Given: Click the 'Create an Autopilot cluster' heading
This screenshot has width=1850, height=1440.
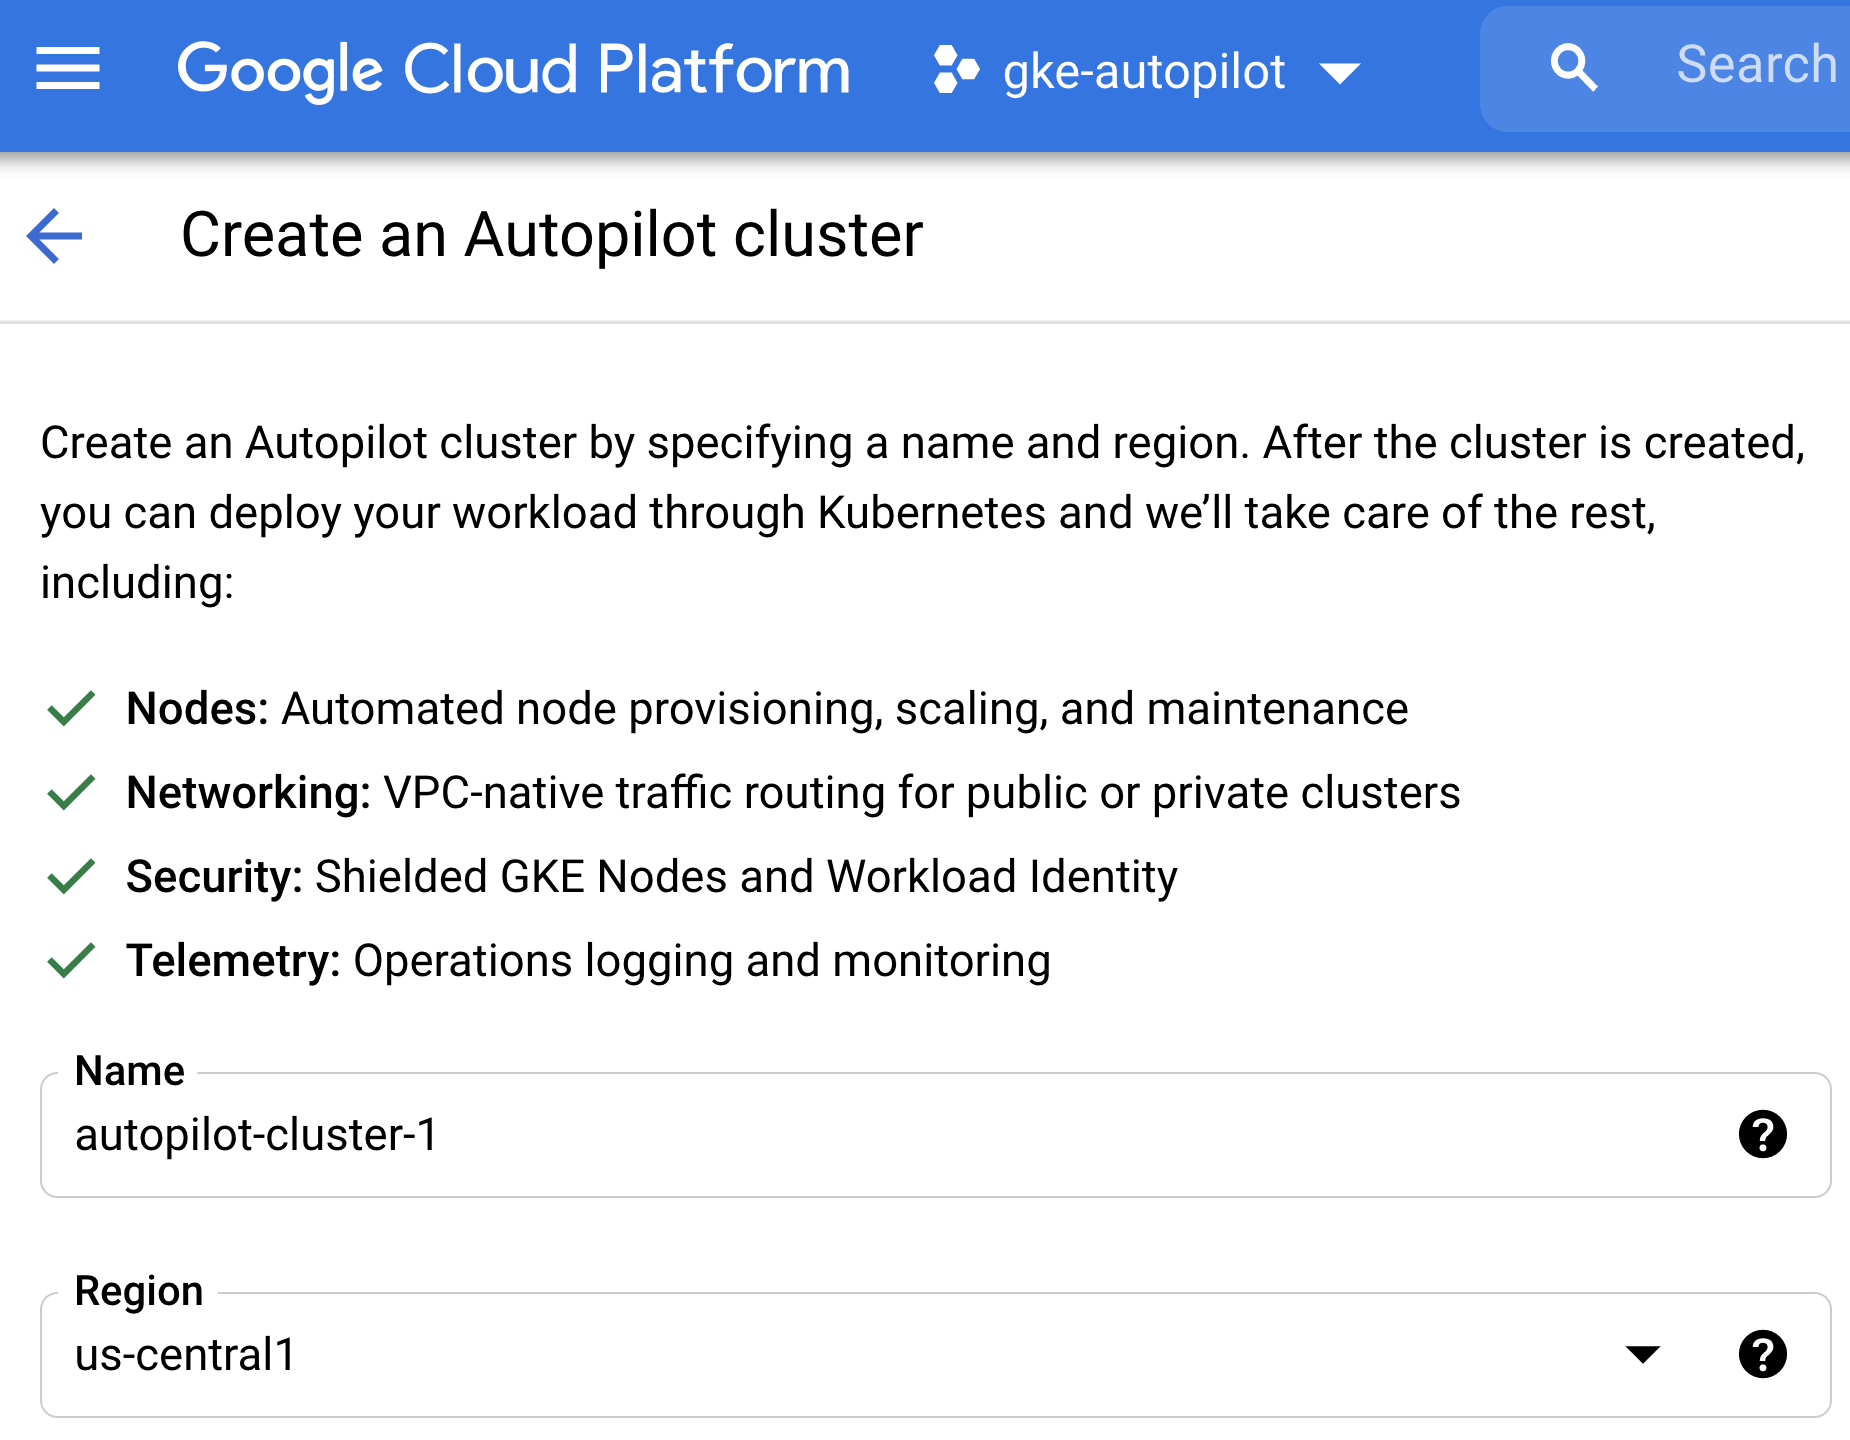Looking at the screenshot, I should coord(552,235).
